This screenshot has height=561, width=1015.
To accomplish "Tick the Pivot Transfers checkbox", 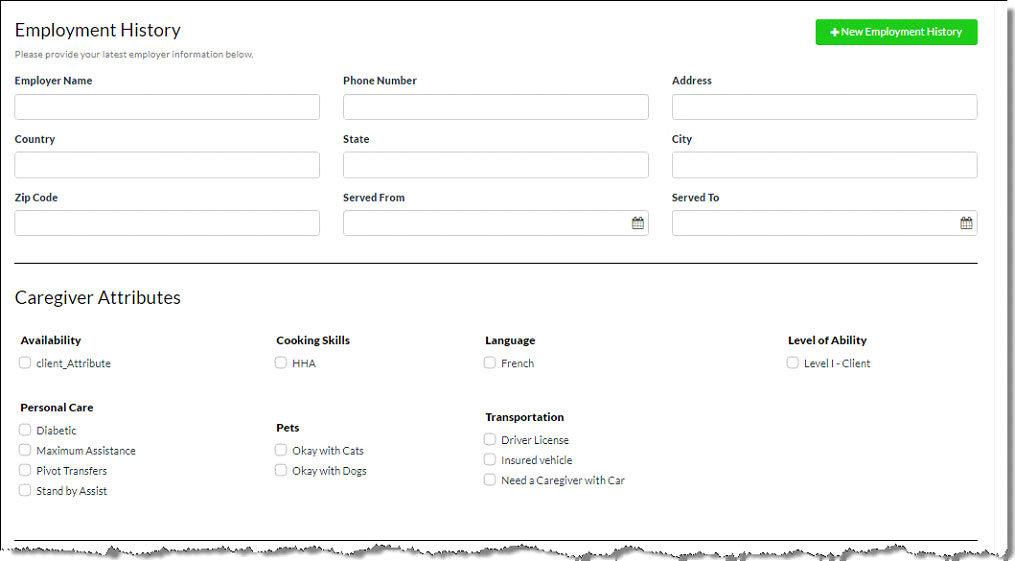I will pyautogui.click(x=25, y=470).
